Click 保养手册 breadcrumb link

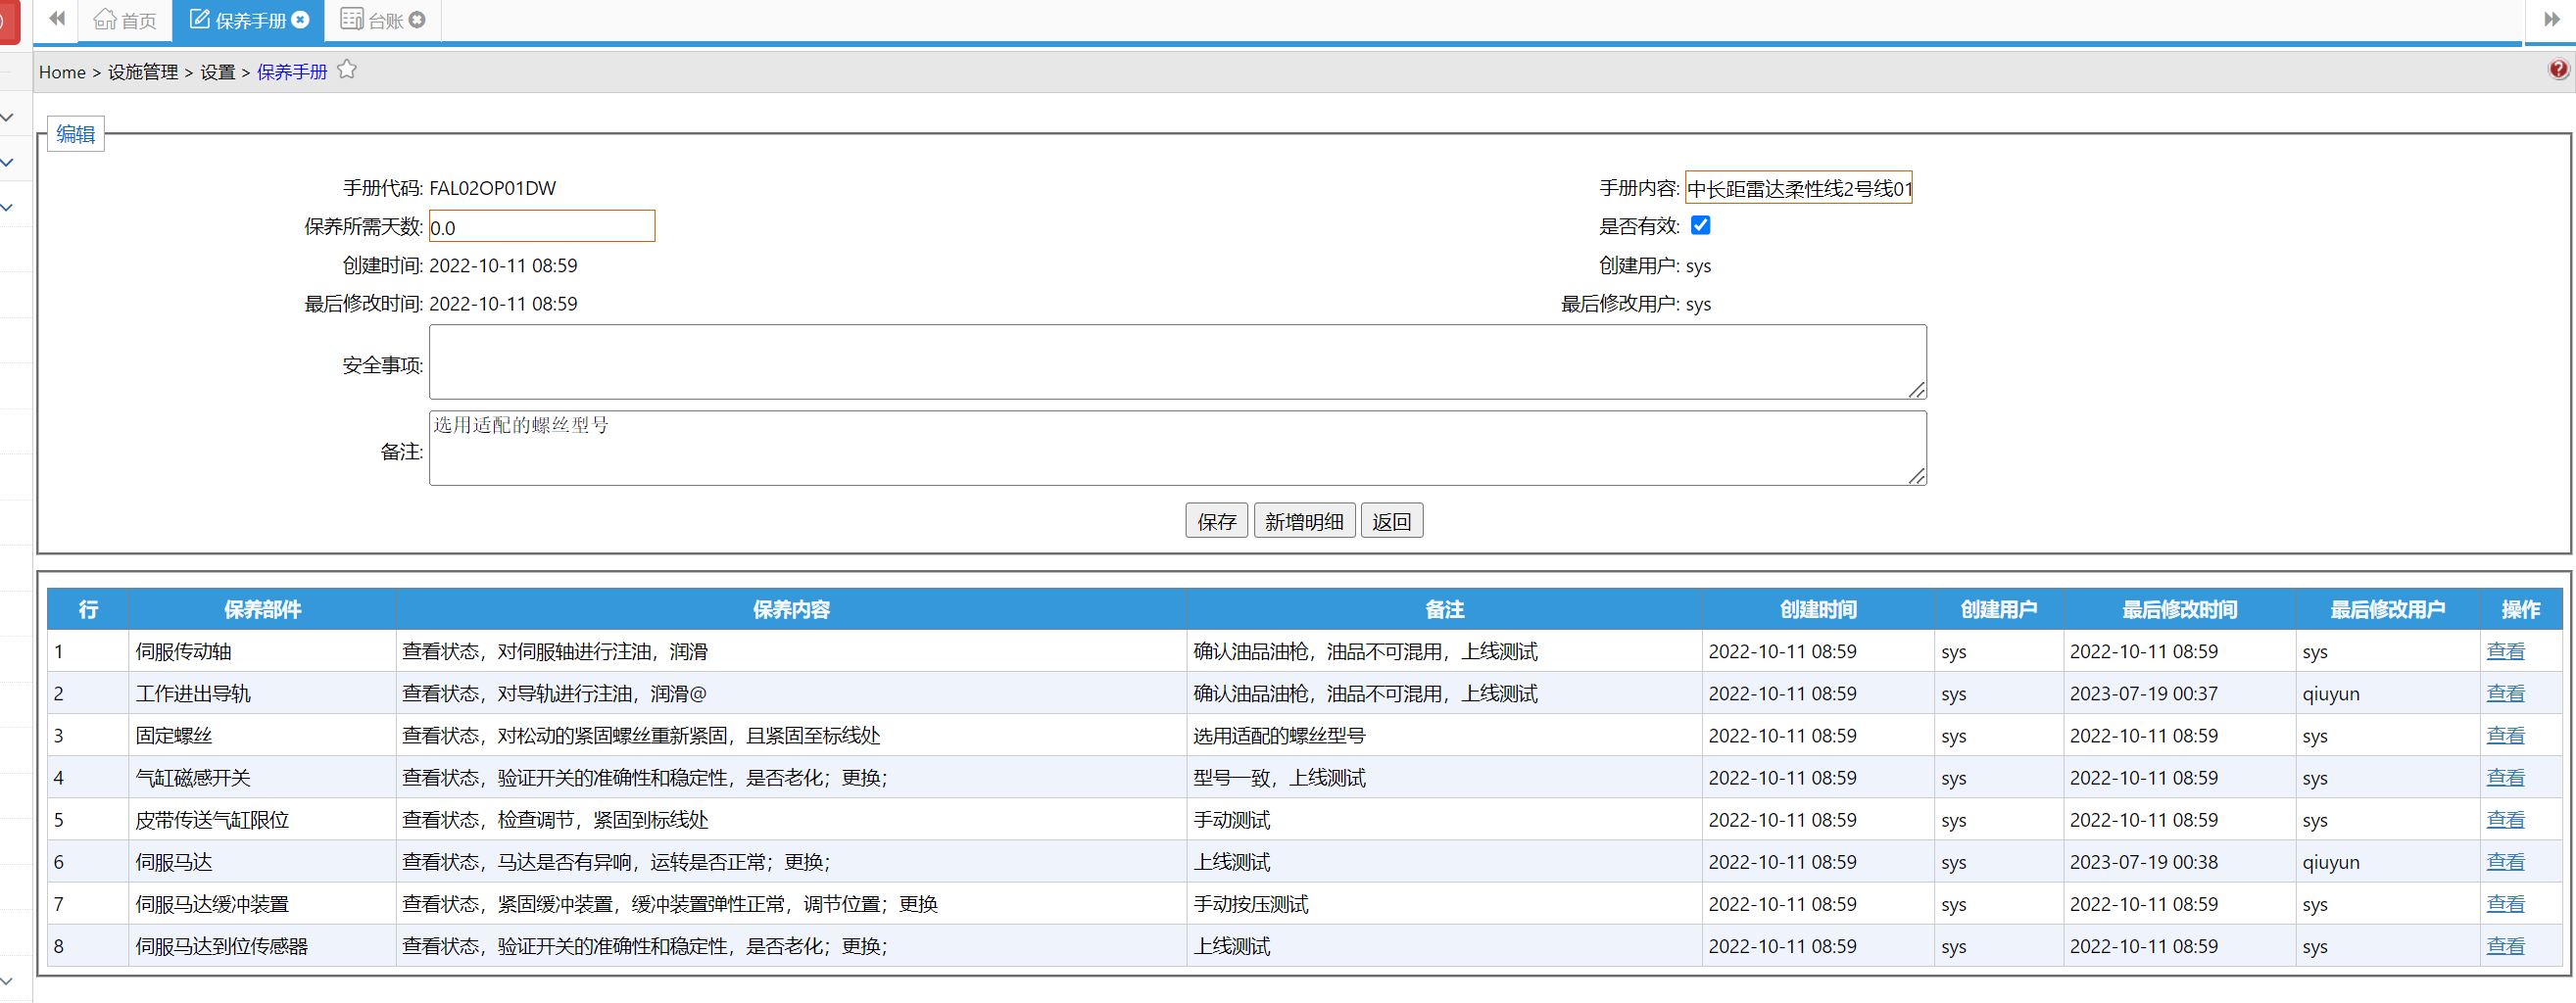[x=292, y=72]
